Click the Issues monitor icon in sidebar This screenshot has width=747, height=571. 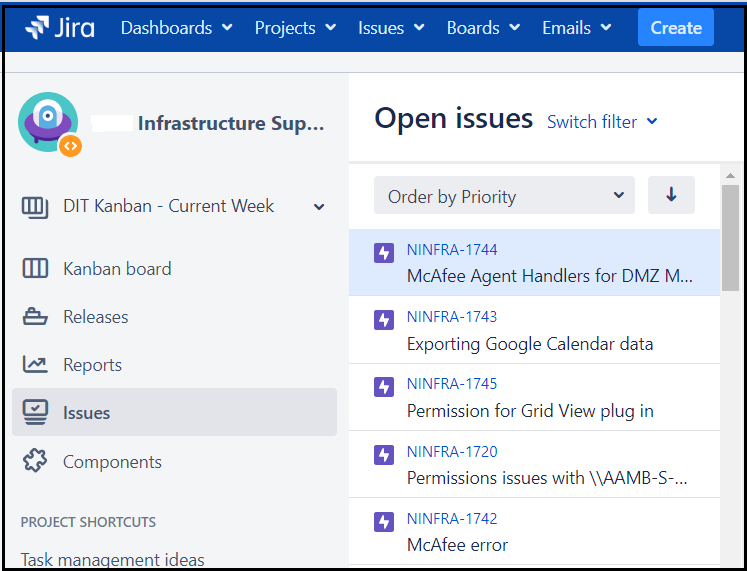[35, 412]
